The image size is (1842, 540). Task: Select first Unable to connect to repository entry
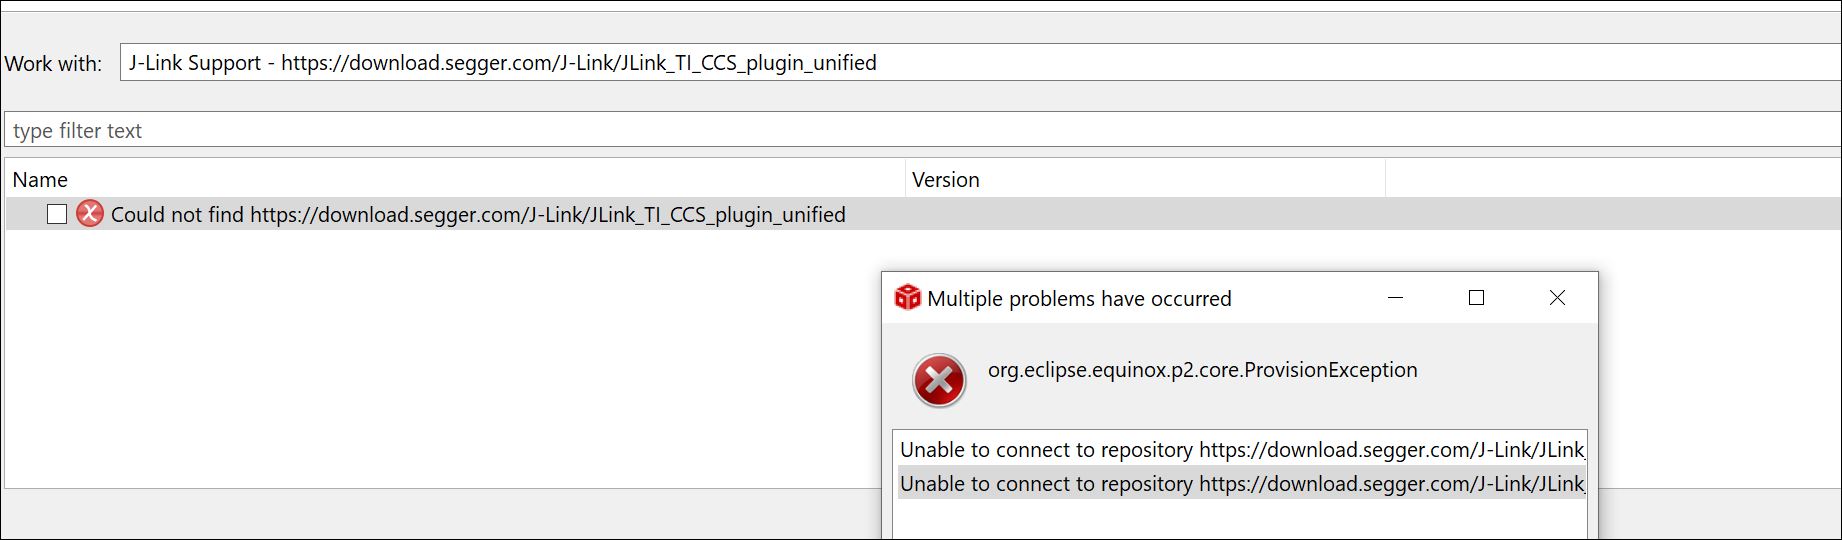pyautogui.click(x=1242, y=449)
